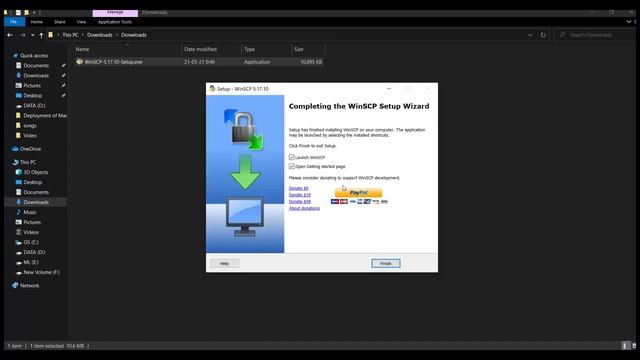The height and width of the screenshot is (360, 640).
Task: Open the Donate $49 link
Action: coord(300,201)
